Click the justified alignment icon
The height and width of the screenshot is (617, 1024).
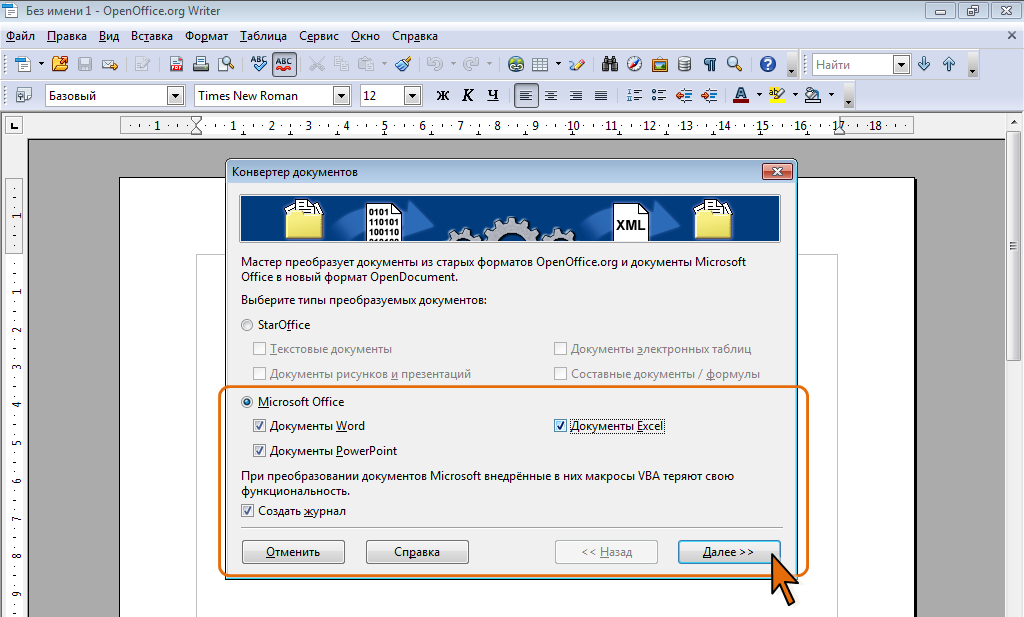click(600, 96)
